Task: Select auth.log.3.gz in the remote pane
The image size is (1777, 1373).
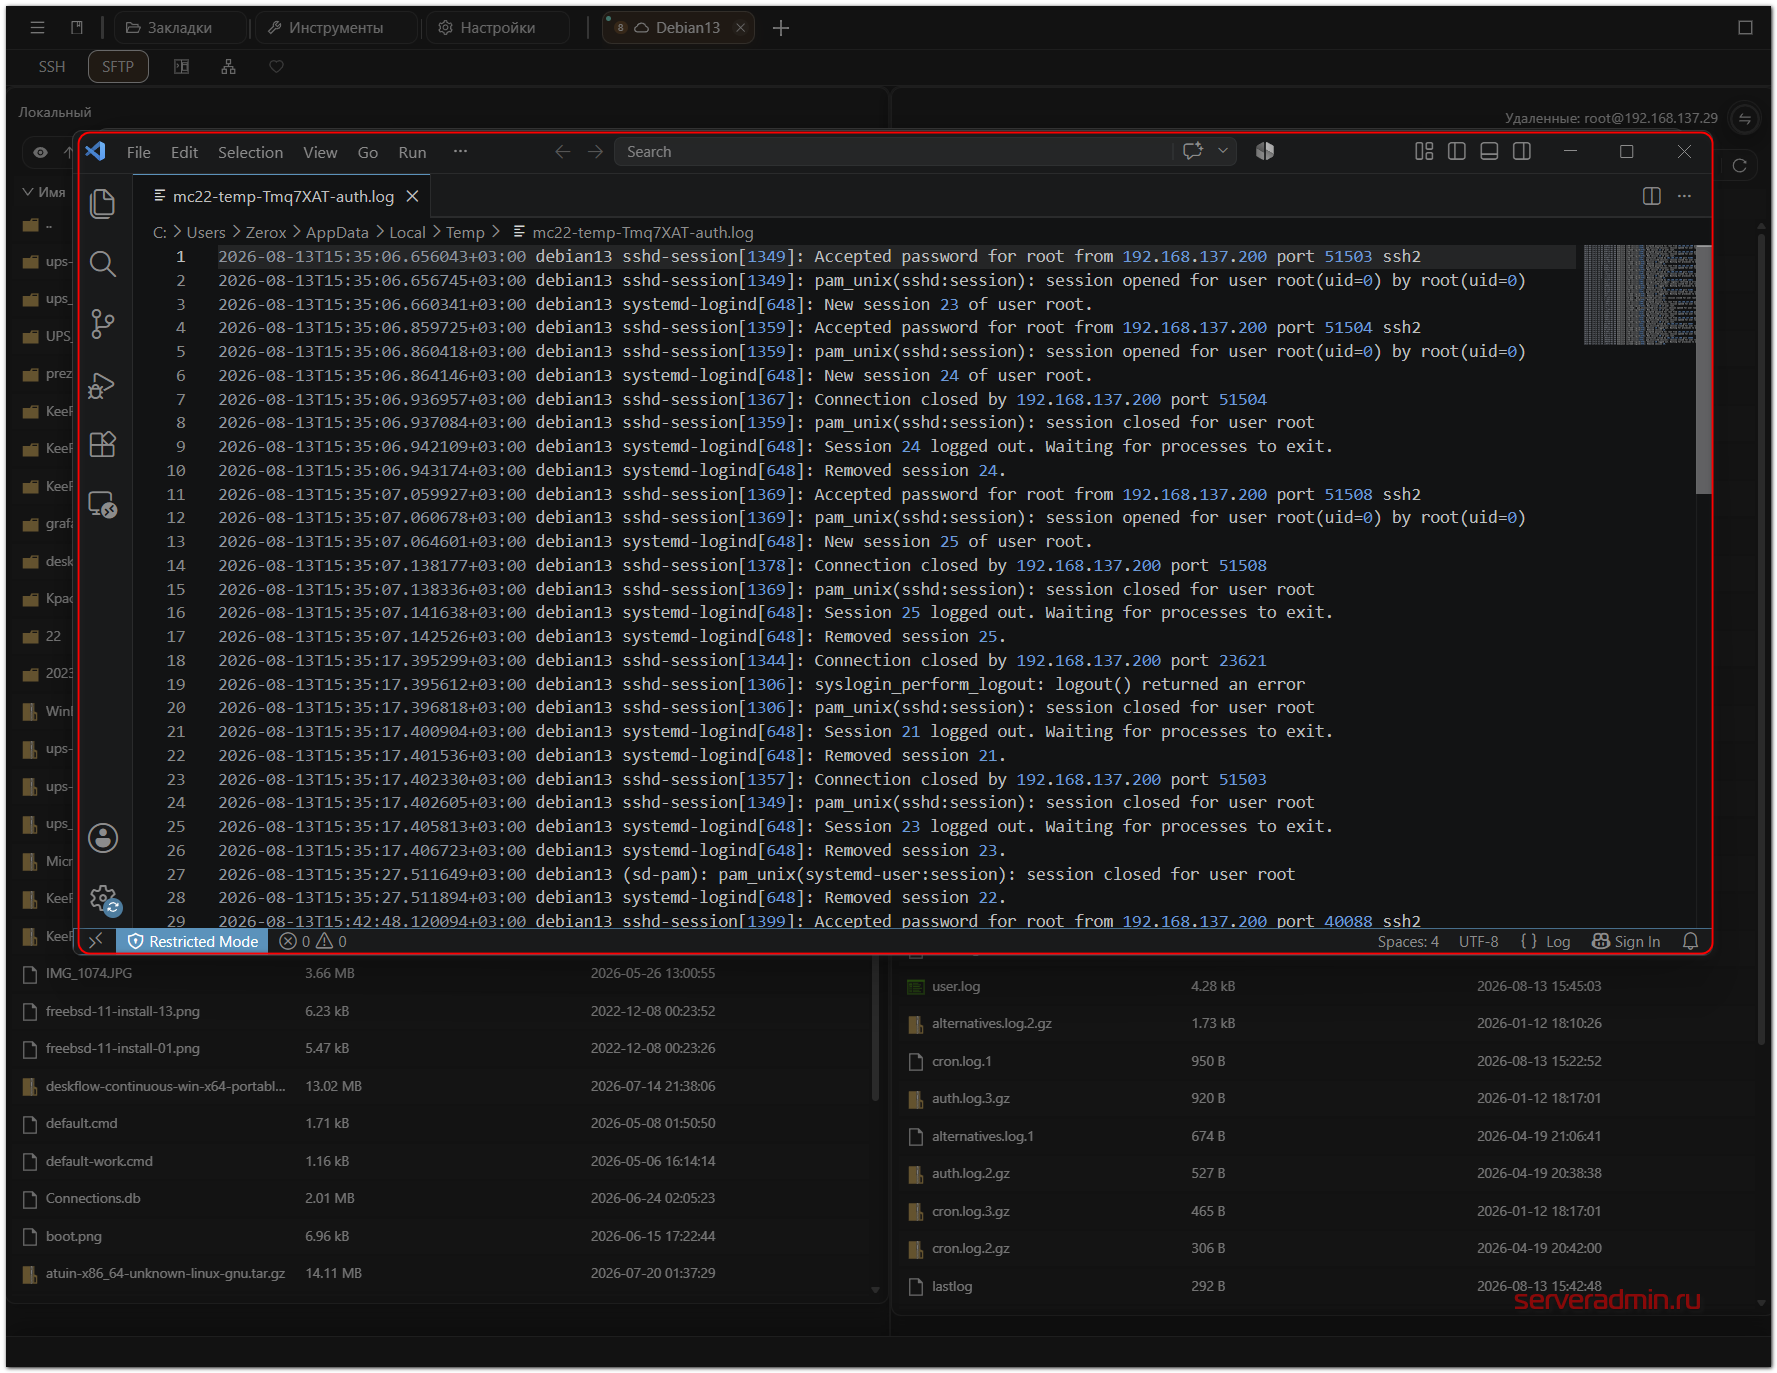Action: [x=1330, y=1098]
